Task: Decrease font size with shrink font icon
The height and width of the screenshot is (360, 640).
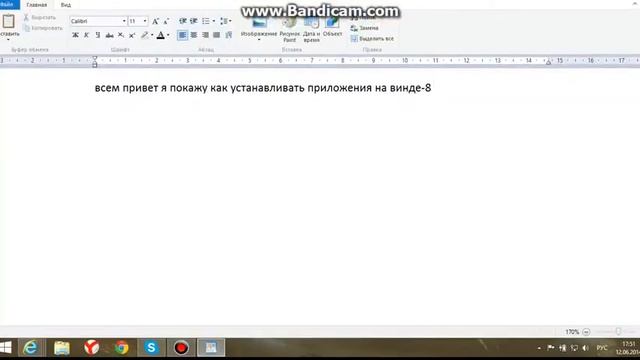Action: (166, 21)
